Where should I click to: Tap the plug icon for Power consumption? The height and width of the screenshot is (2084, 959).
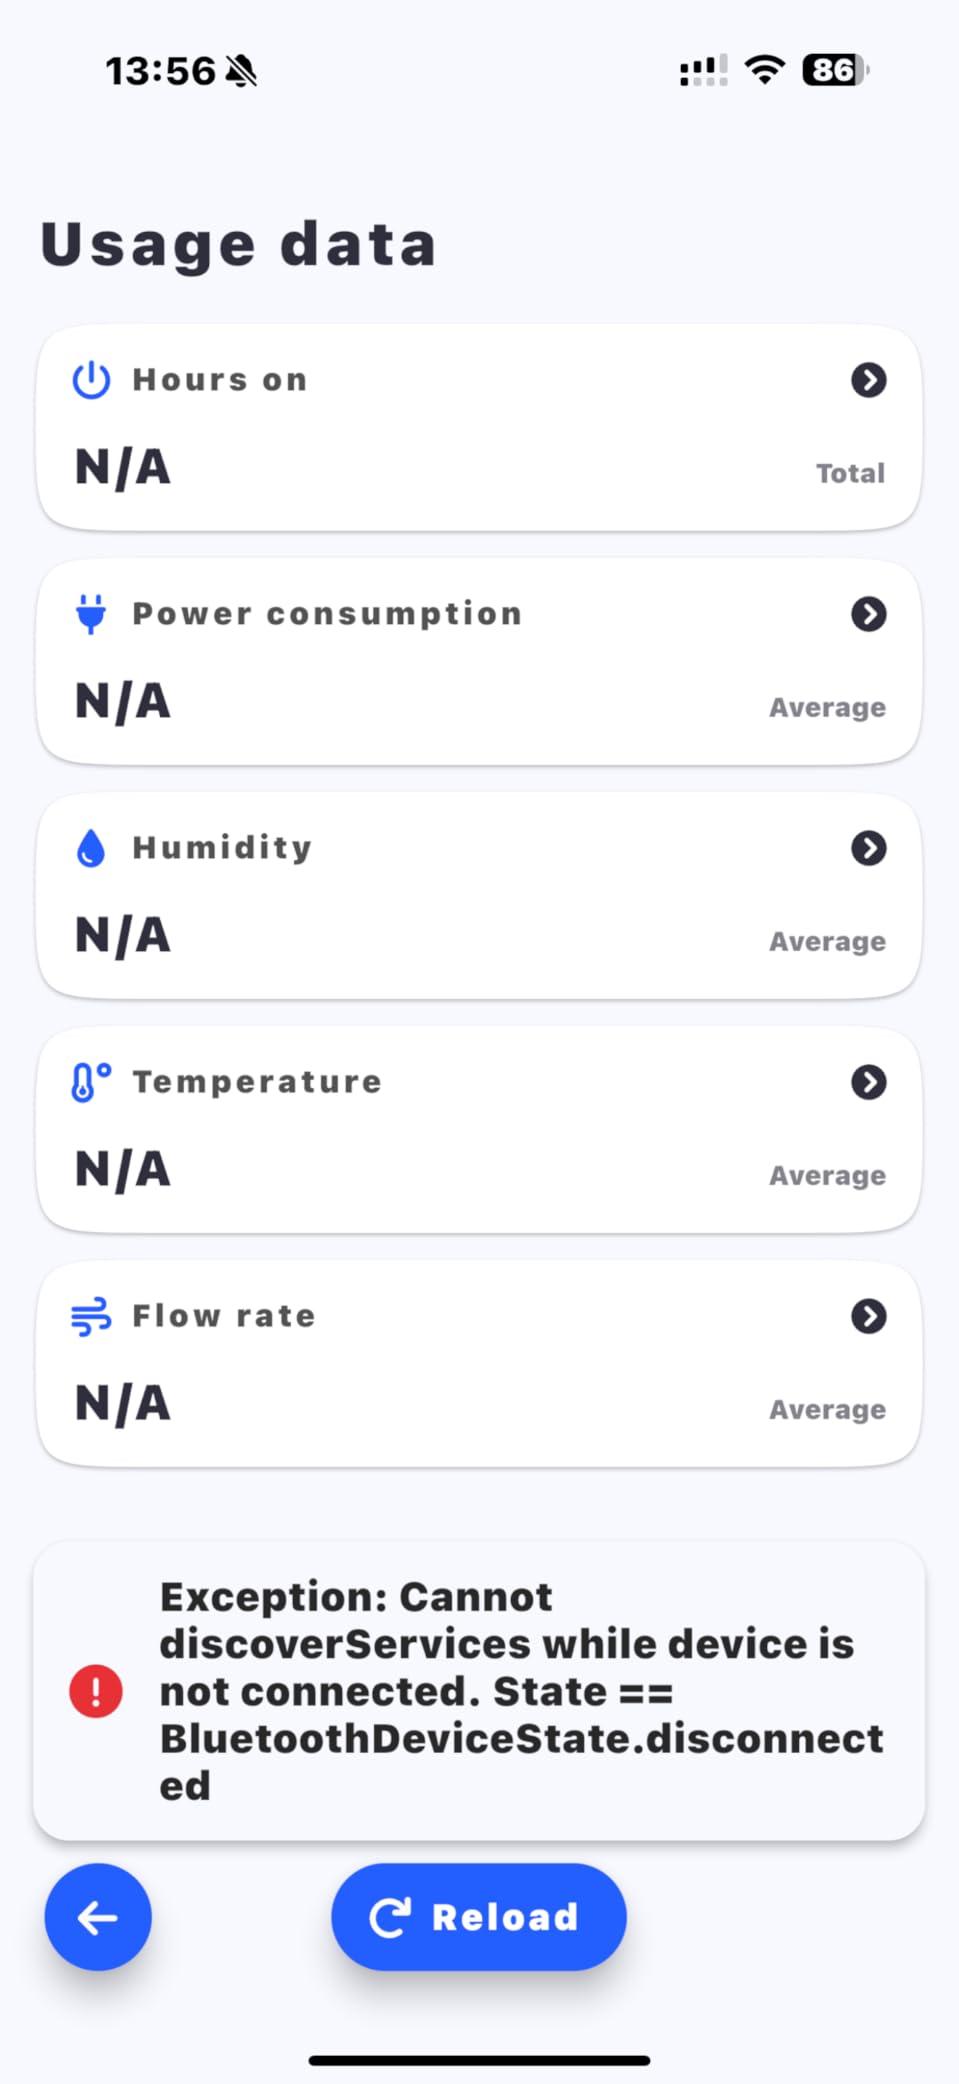(91, 614)
